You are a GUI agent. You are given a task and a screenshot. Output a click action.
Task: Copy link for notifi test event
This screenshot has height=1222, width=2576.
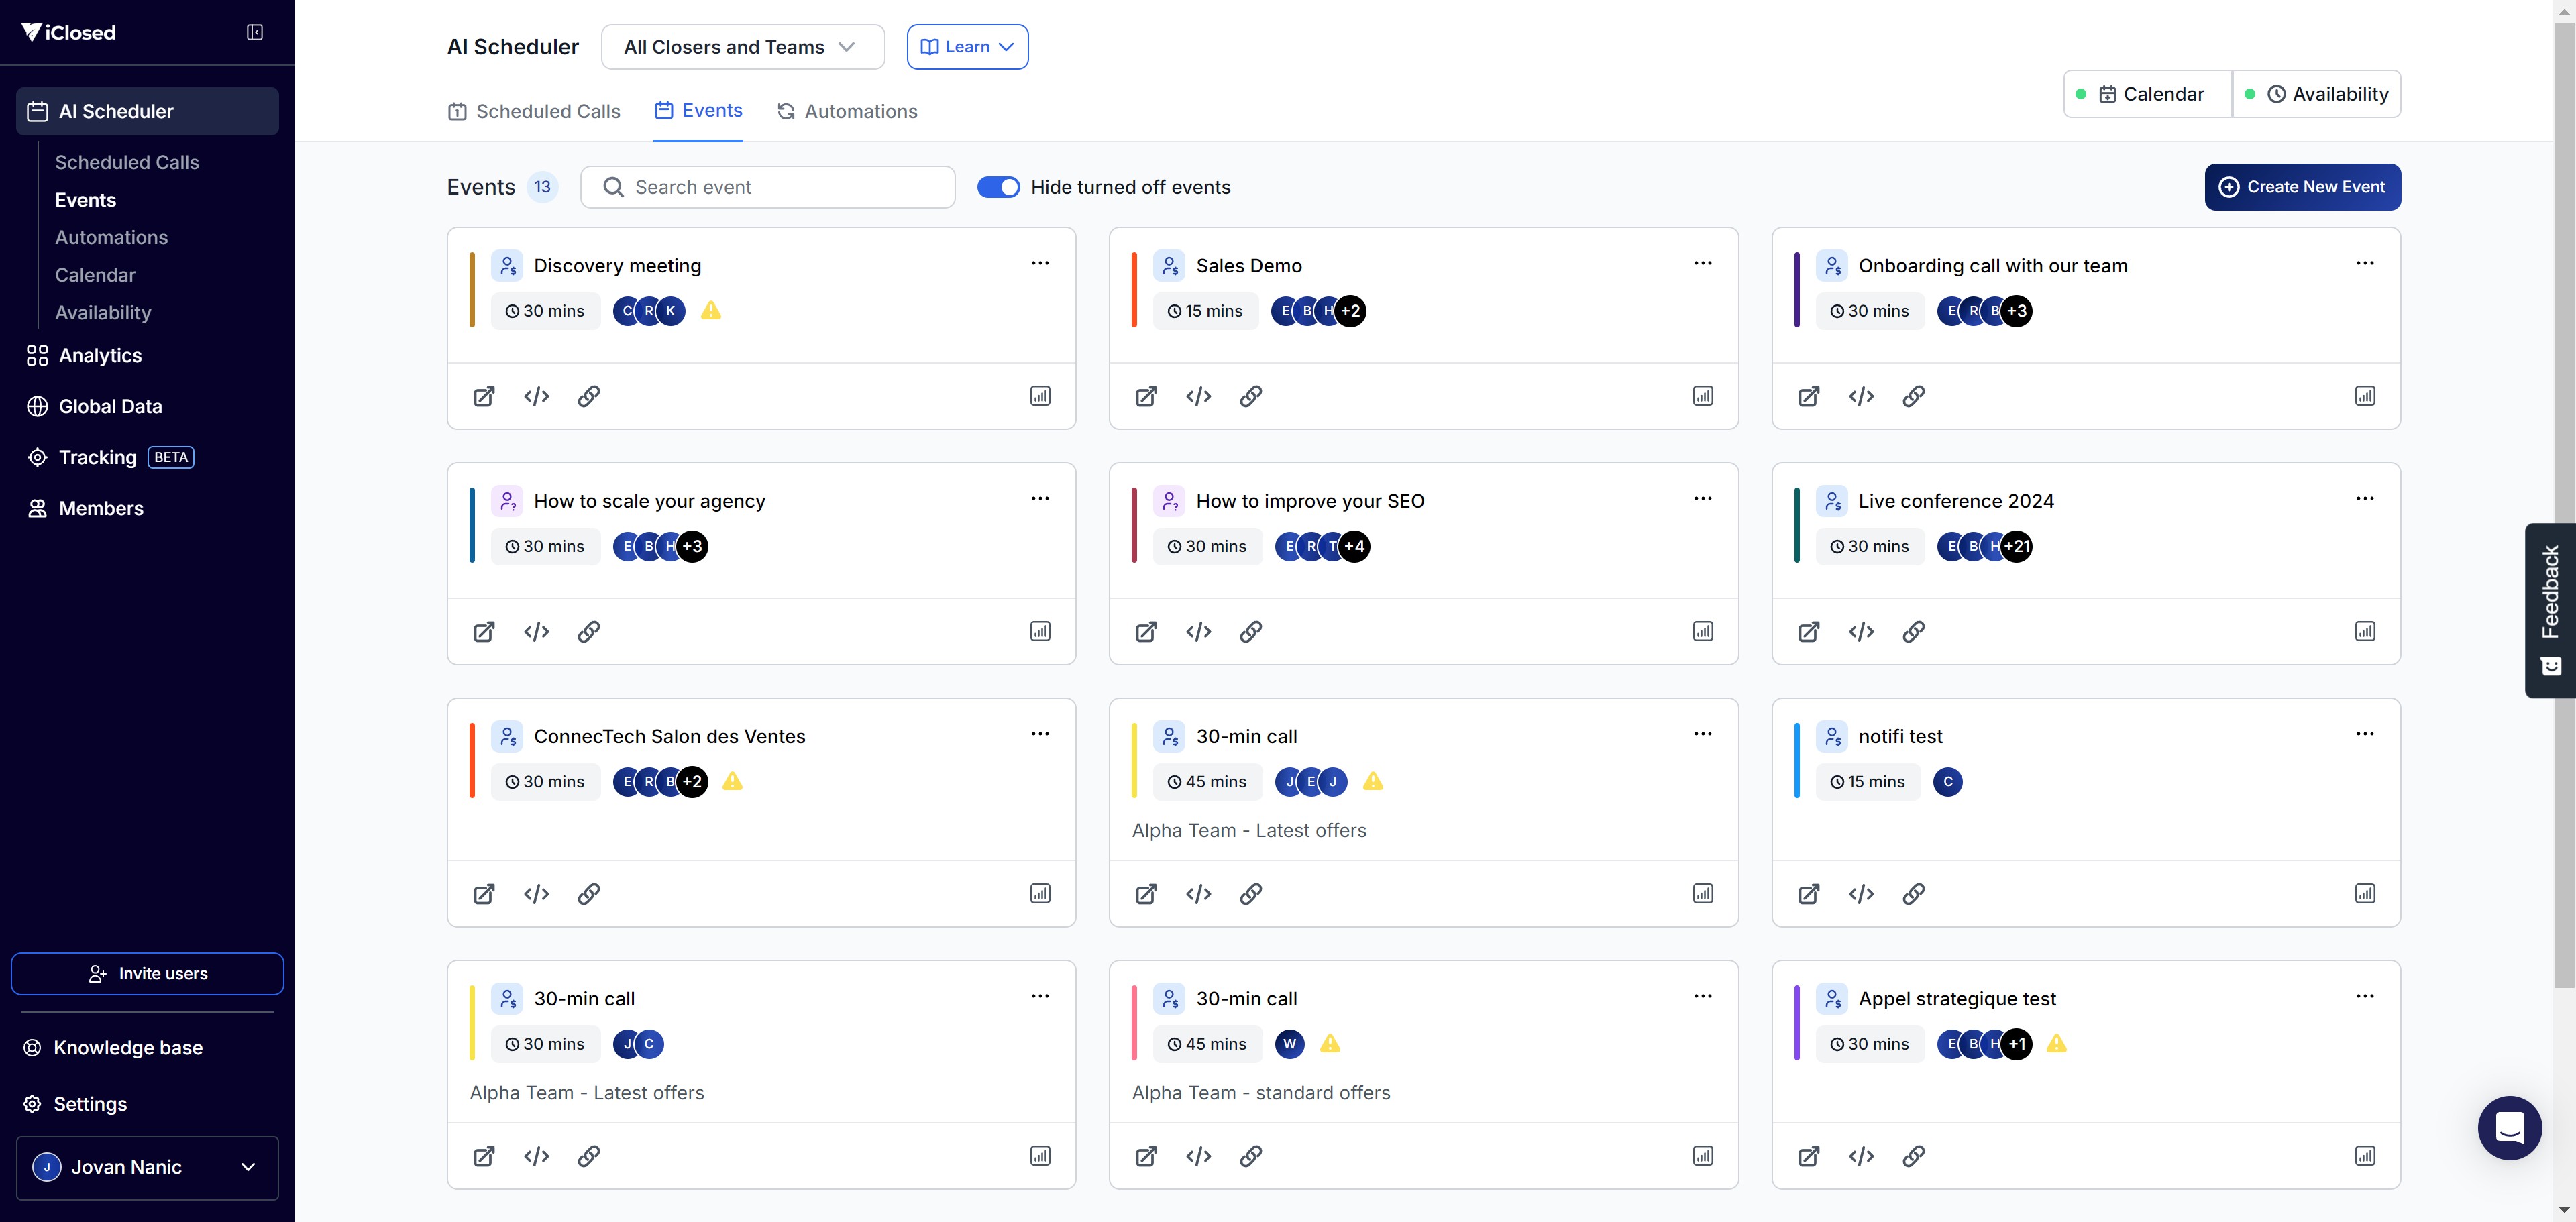click(x=1912, y=893)
